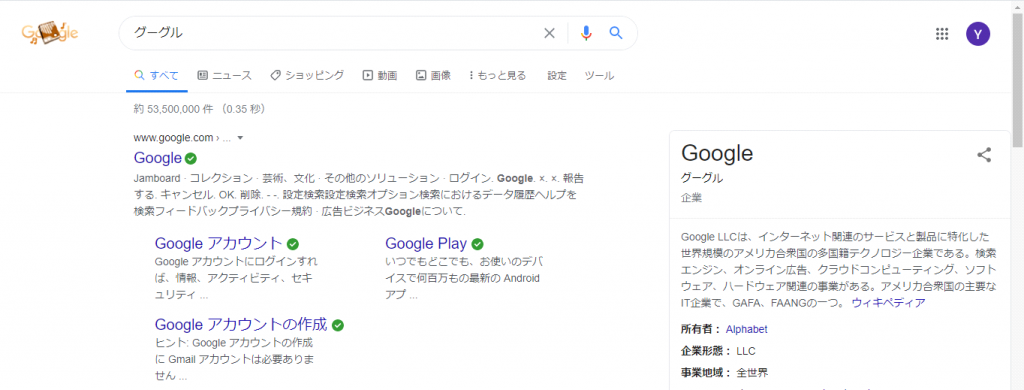The image size is (1024, 390).
Task: Click inside the グーグル search field
Action: click(x=333, y=33)
